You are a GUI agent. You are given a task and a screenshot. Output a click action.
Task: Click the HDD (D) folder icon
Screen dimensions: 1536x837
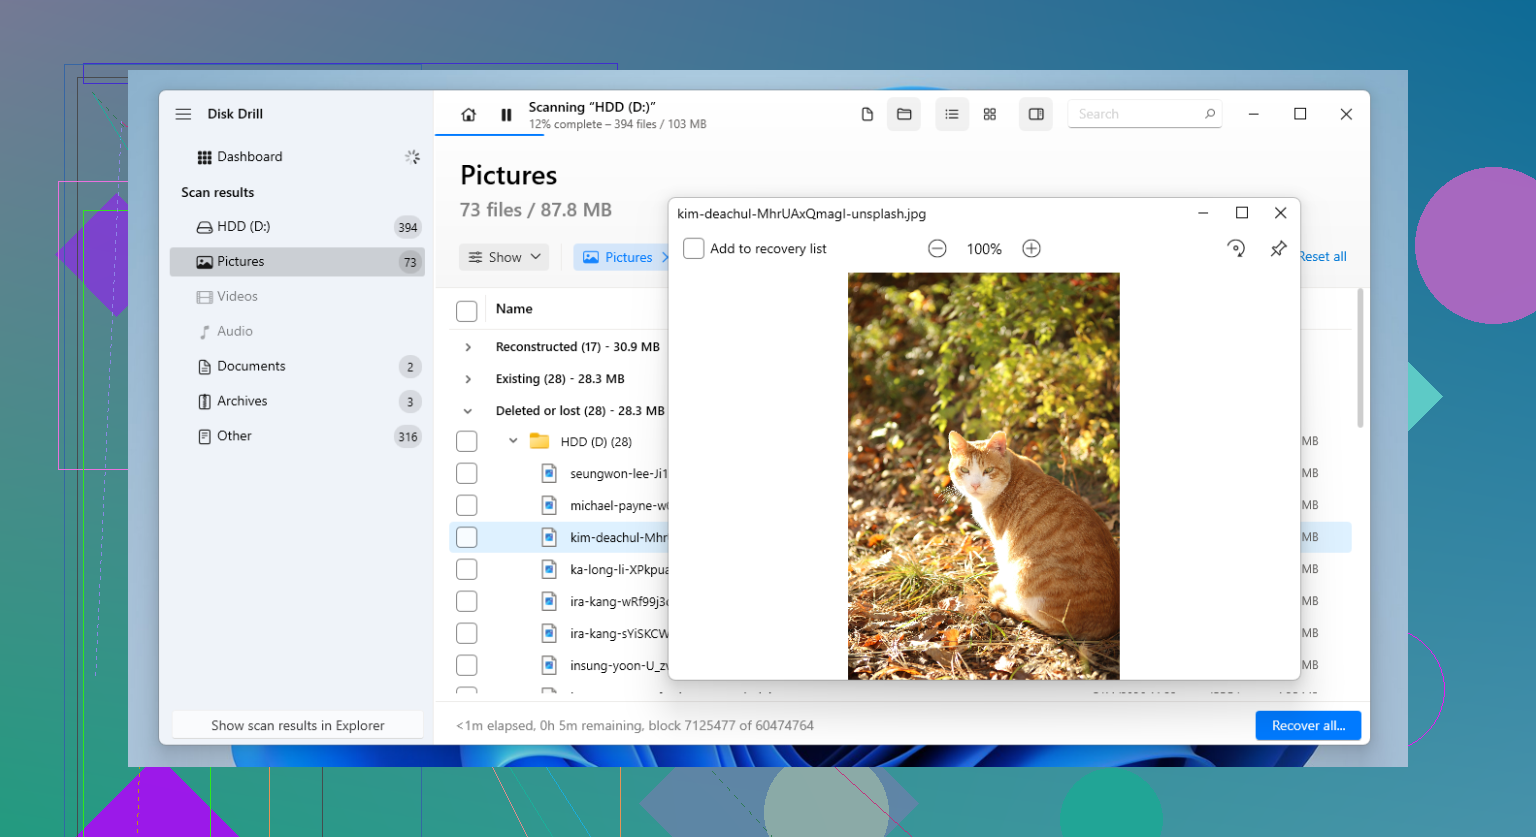540,441
